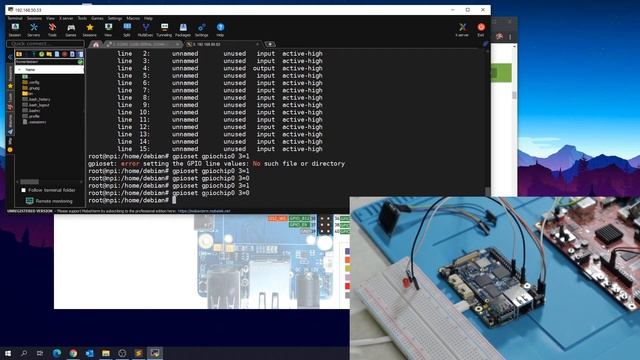The height and width of the screenshot is (360, 640).
Task: Select the .bashrc file
Action: 31,111
